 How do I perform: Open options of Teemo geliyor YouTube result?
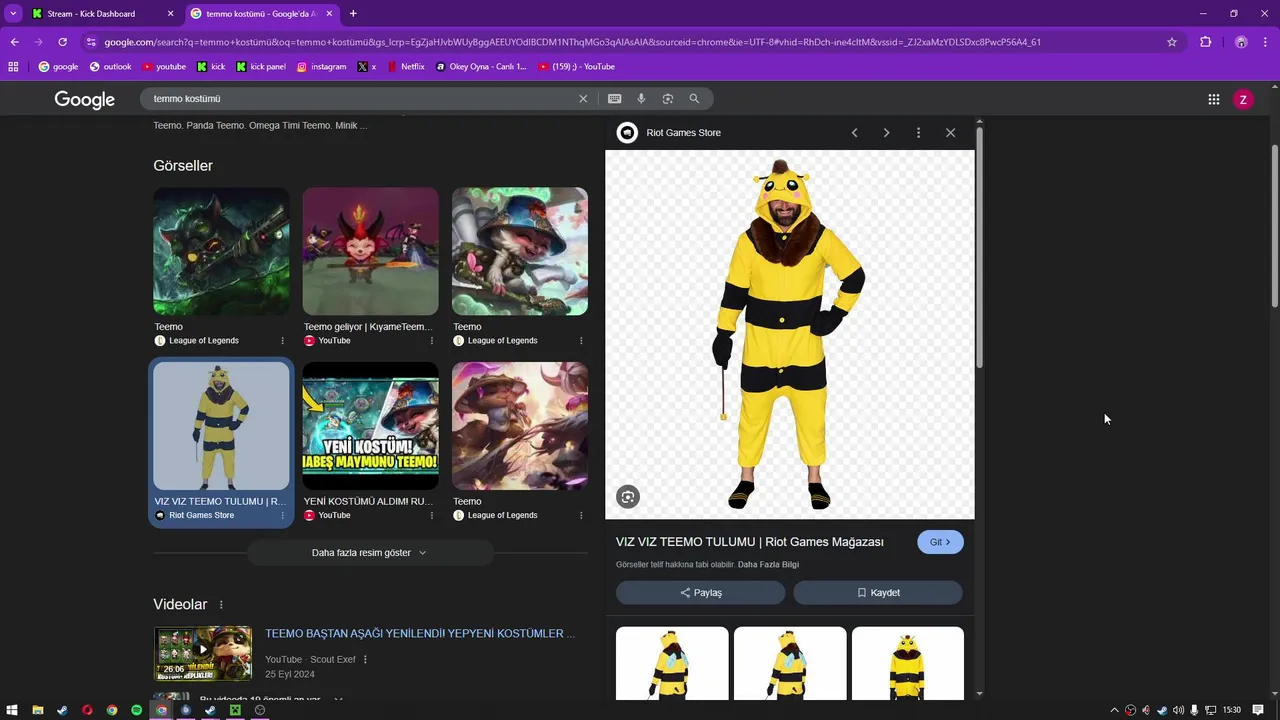(432, 341)
